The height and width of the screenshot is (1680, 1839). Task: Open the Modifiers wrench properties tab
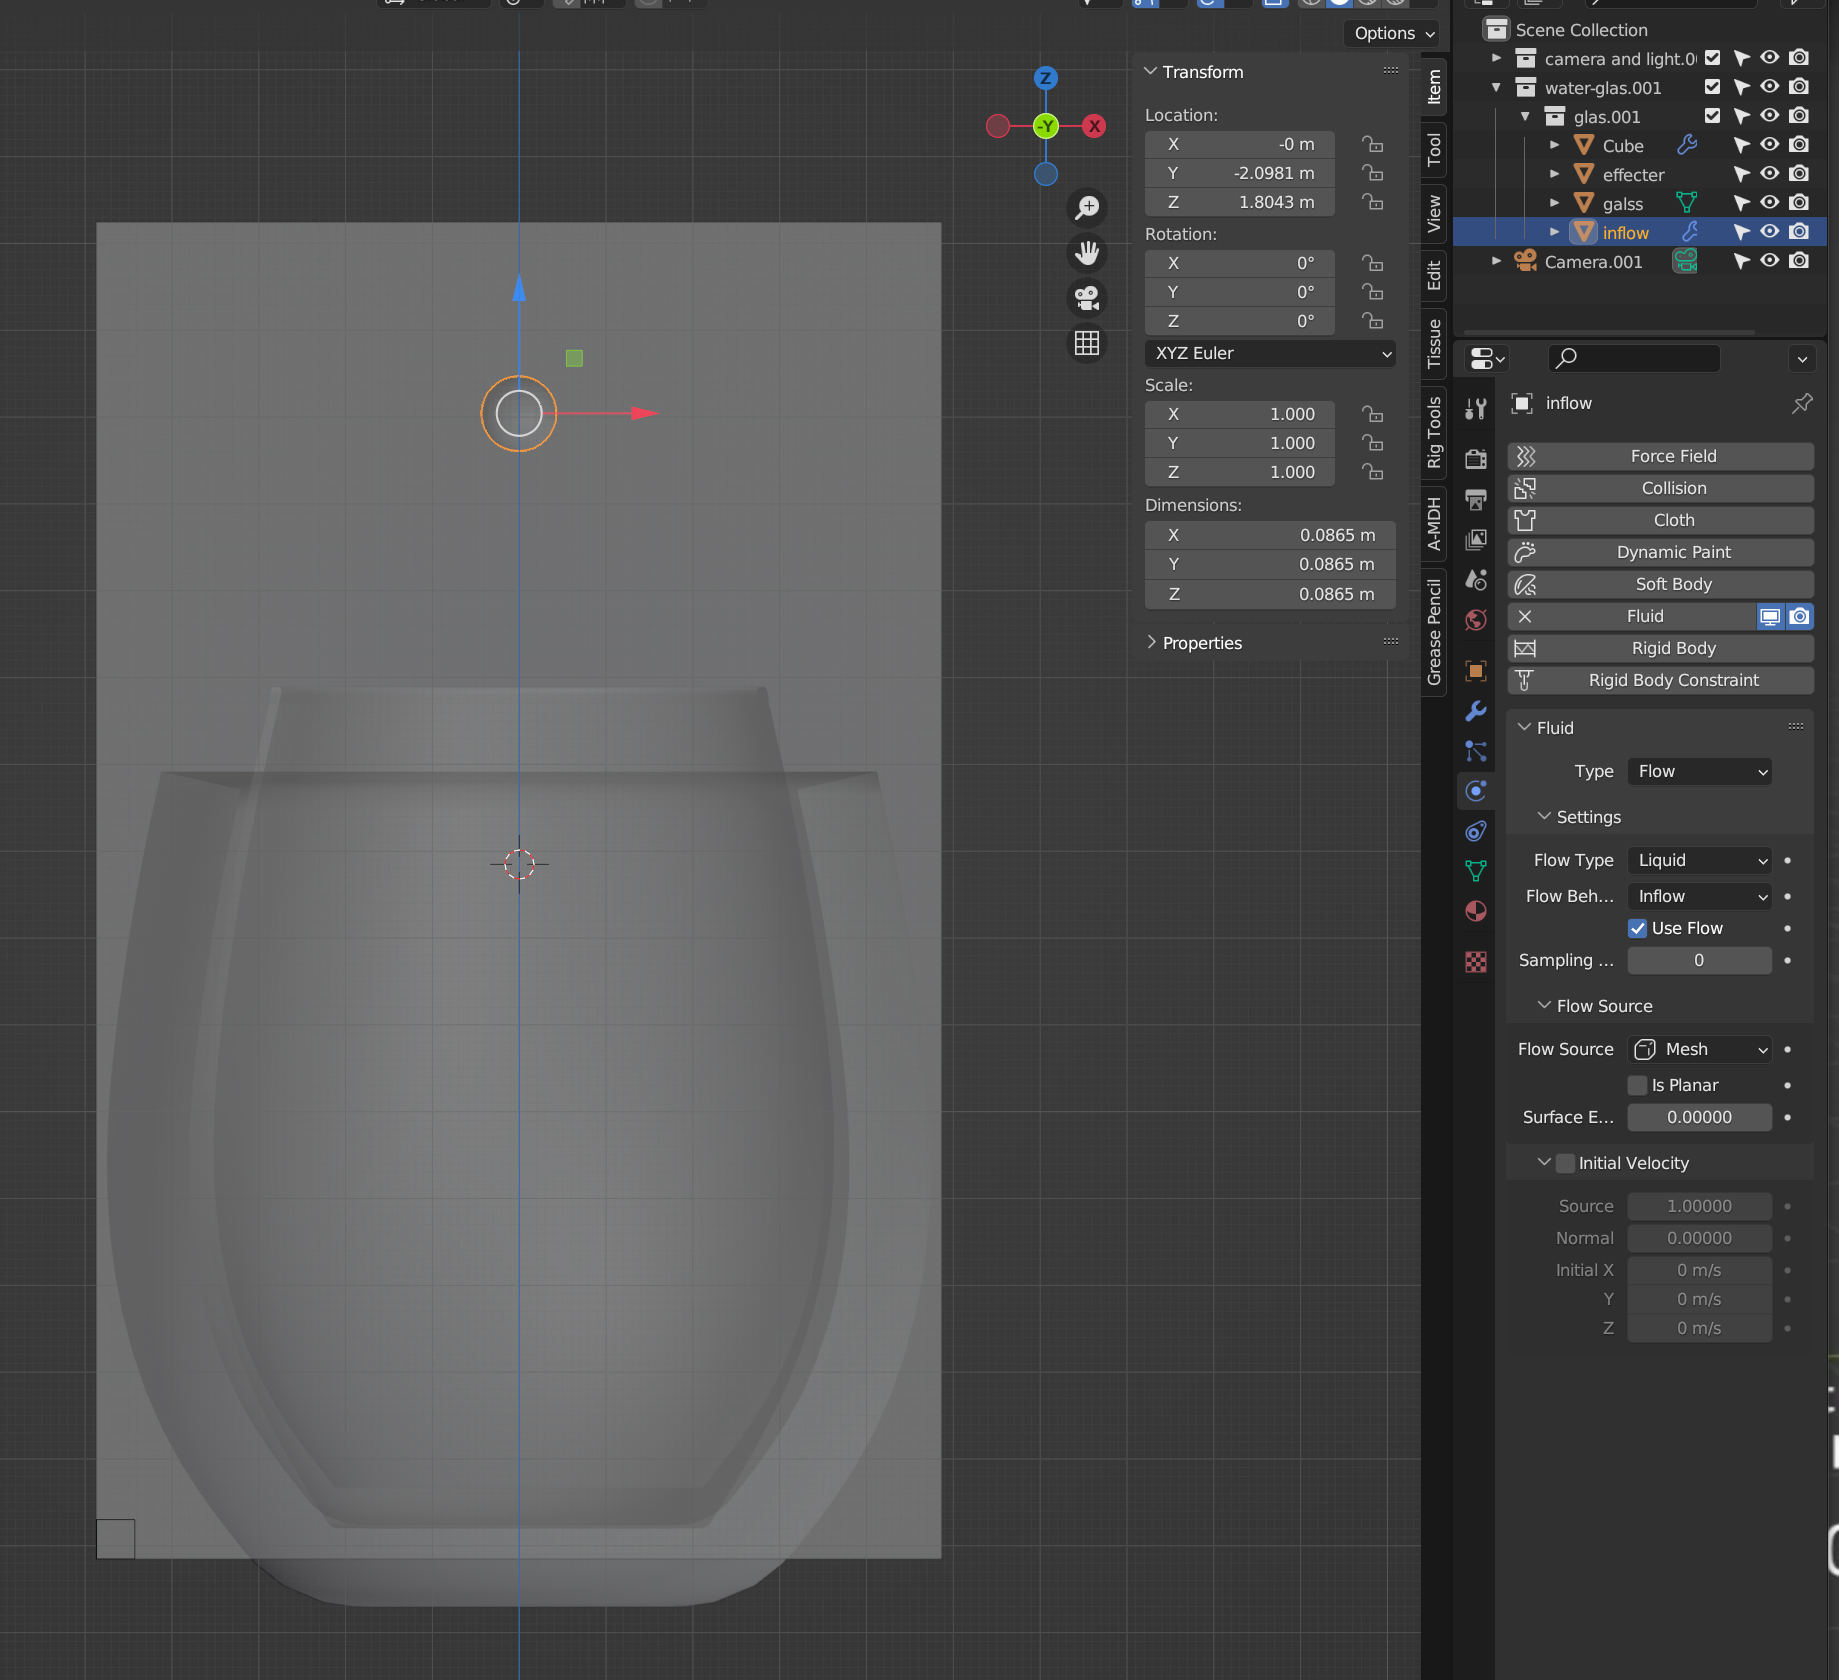pos(1476,711)
